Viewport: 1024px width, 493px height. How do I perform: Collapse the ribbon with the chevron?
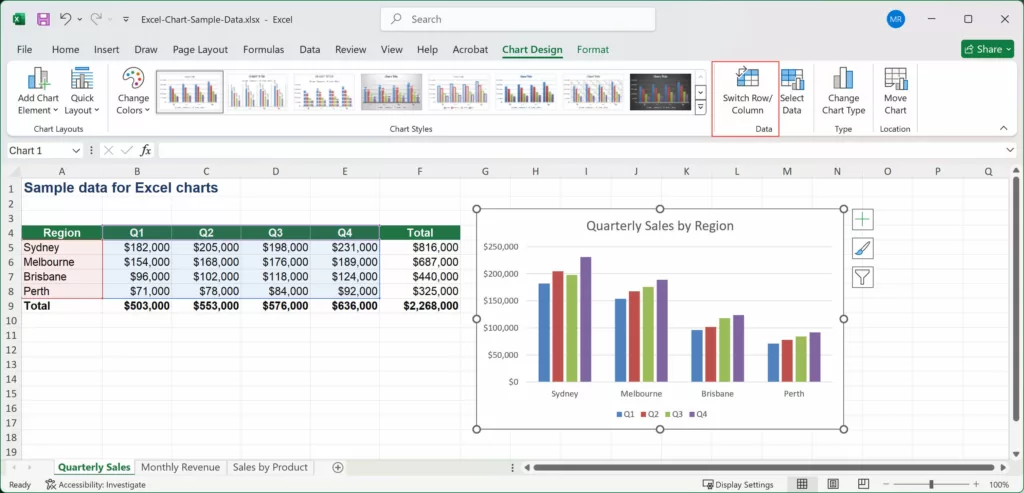point(1004,128)
